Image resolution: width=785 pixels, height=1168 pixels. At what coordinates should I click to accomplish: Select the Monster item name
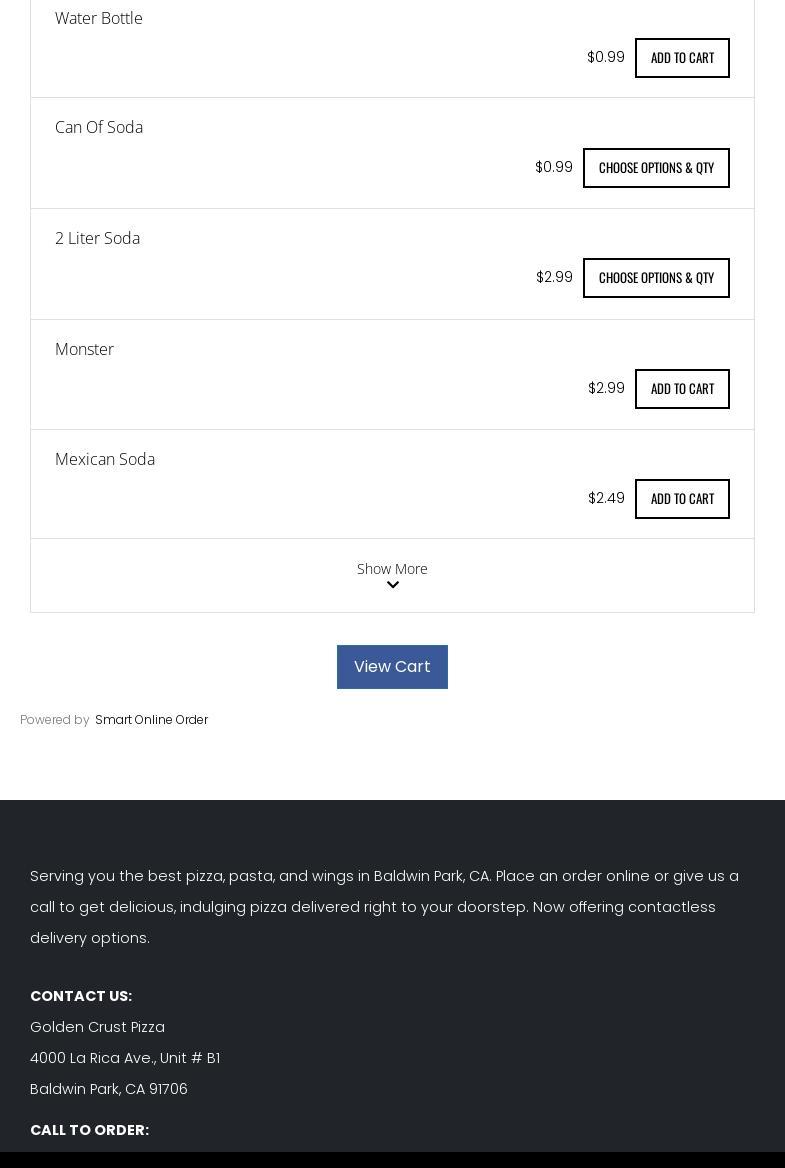[84, 349]
